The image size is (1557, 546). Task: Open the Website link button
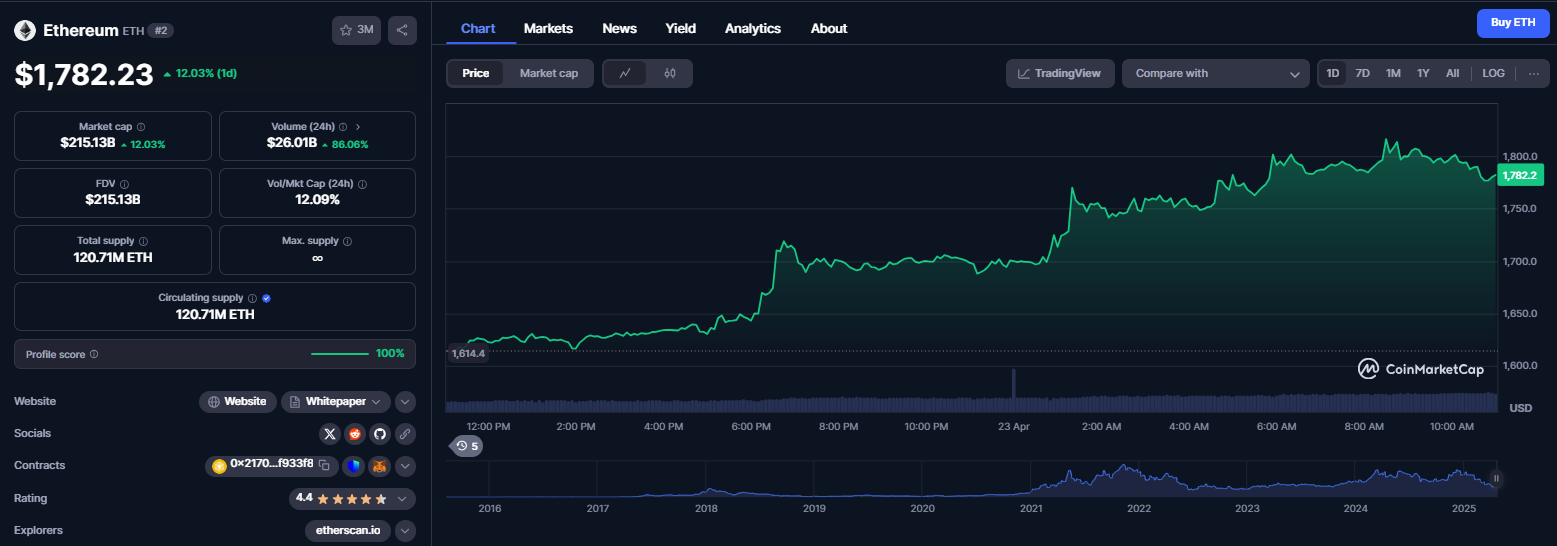click(238, 402)
